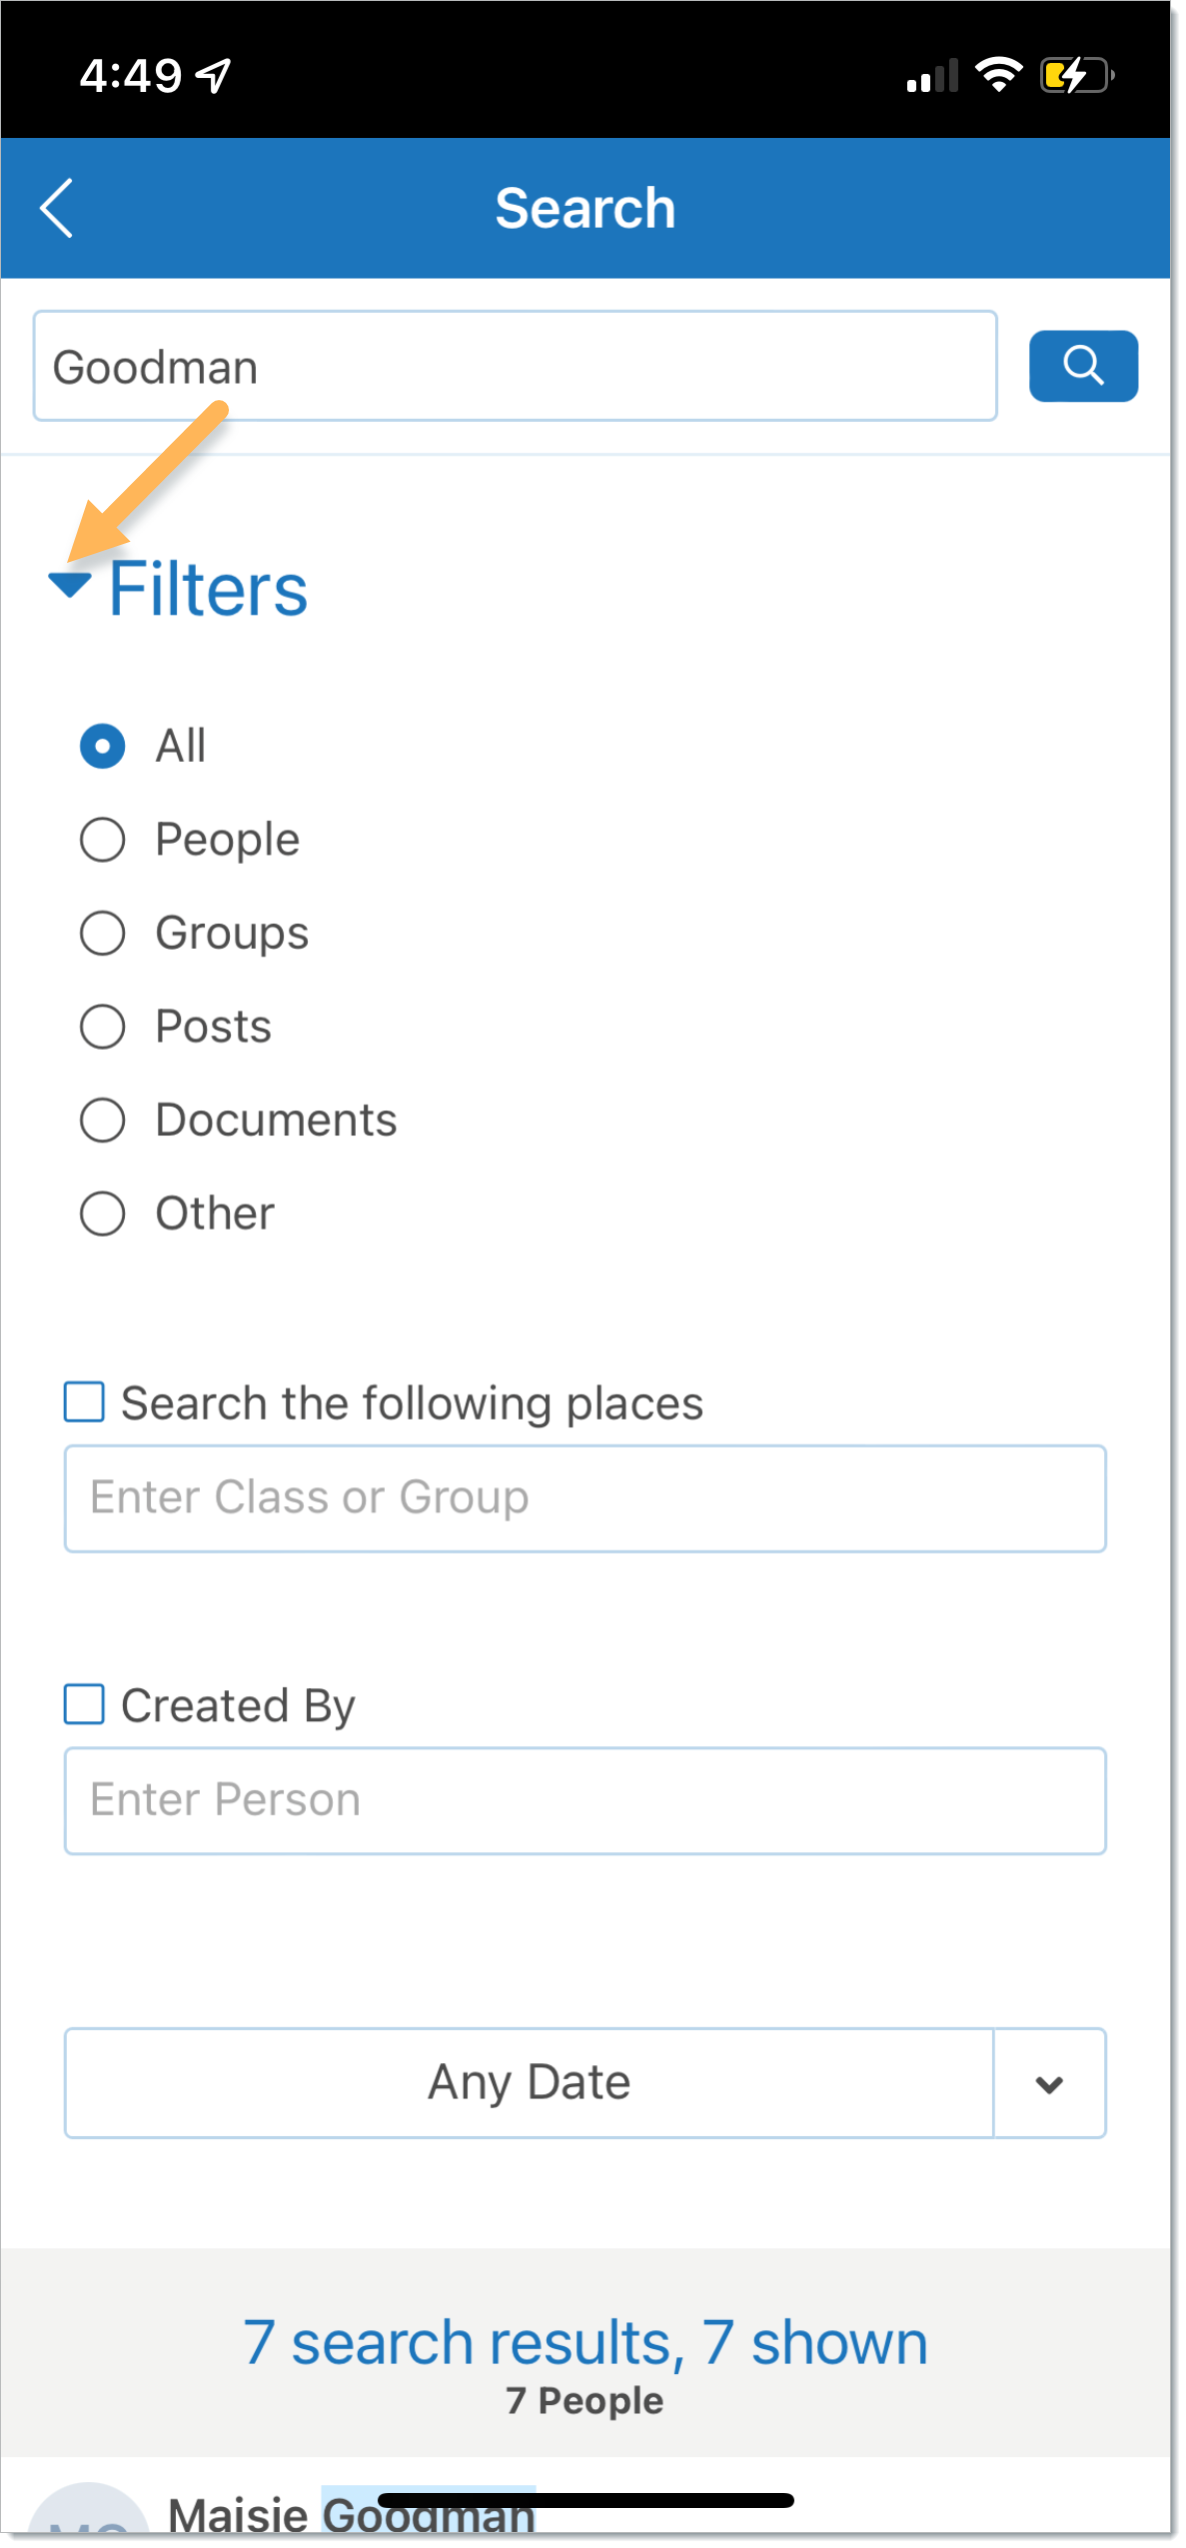The image size is (1186, 2548).
Task: Select the Posts filter
Action: (102, 1027)
